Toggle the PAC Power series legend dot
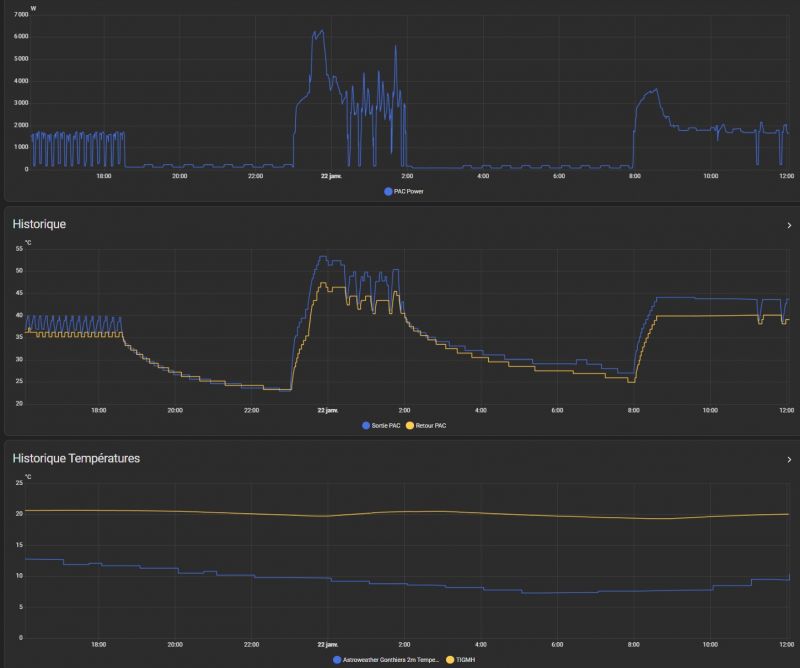 click(388, 191)
